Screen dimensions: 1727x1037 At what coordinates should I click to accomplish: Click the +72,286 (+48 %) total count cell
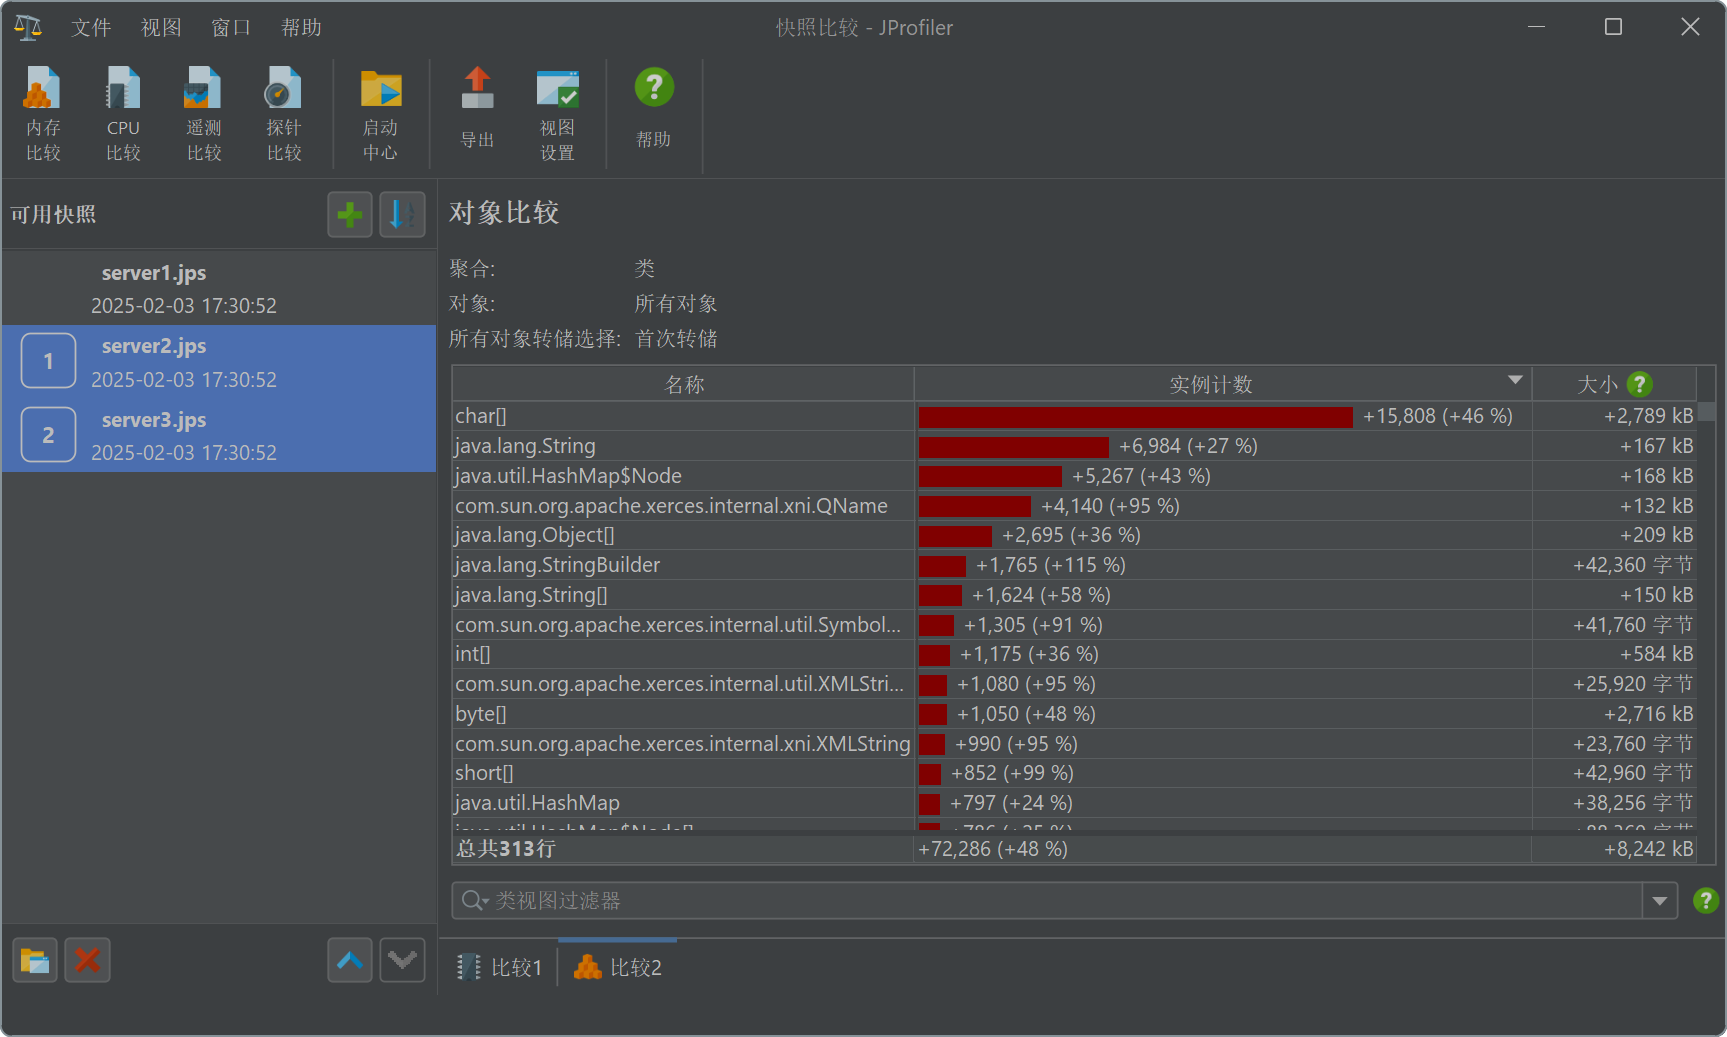(1223, 849)
